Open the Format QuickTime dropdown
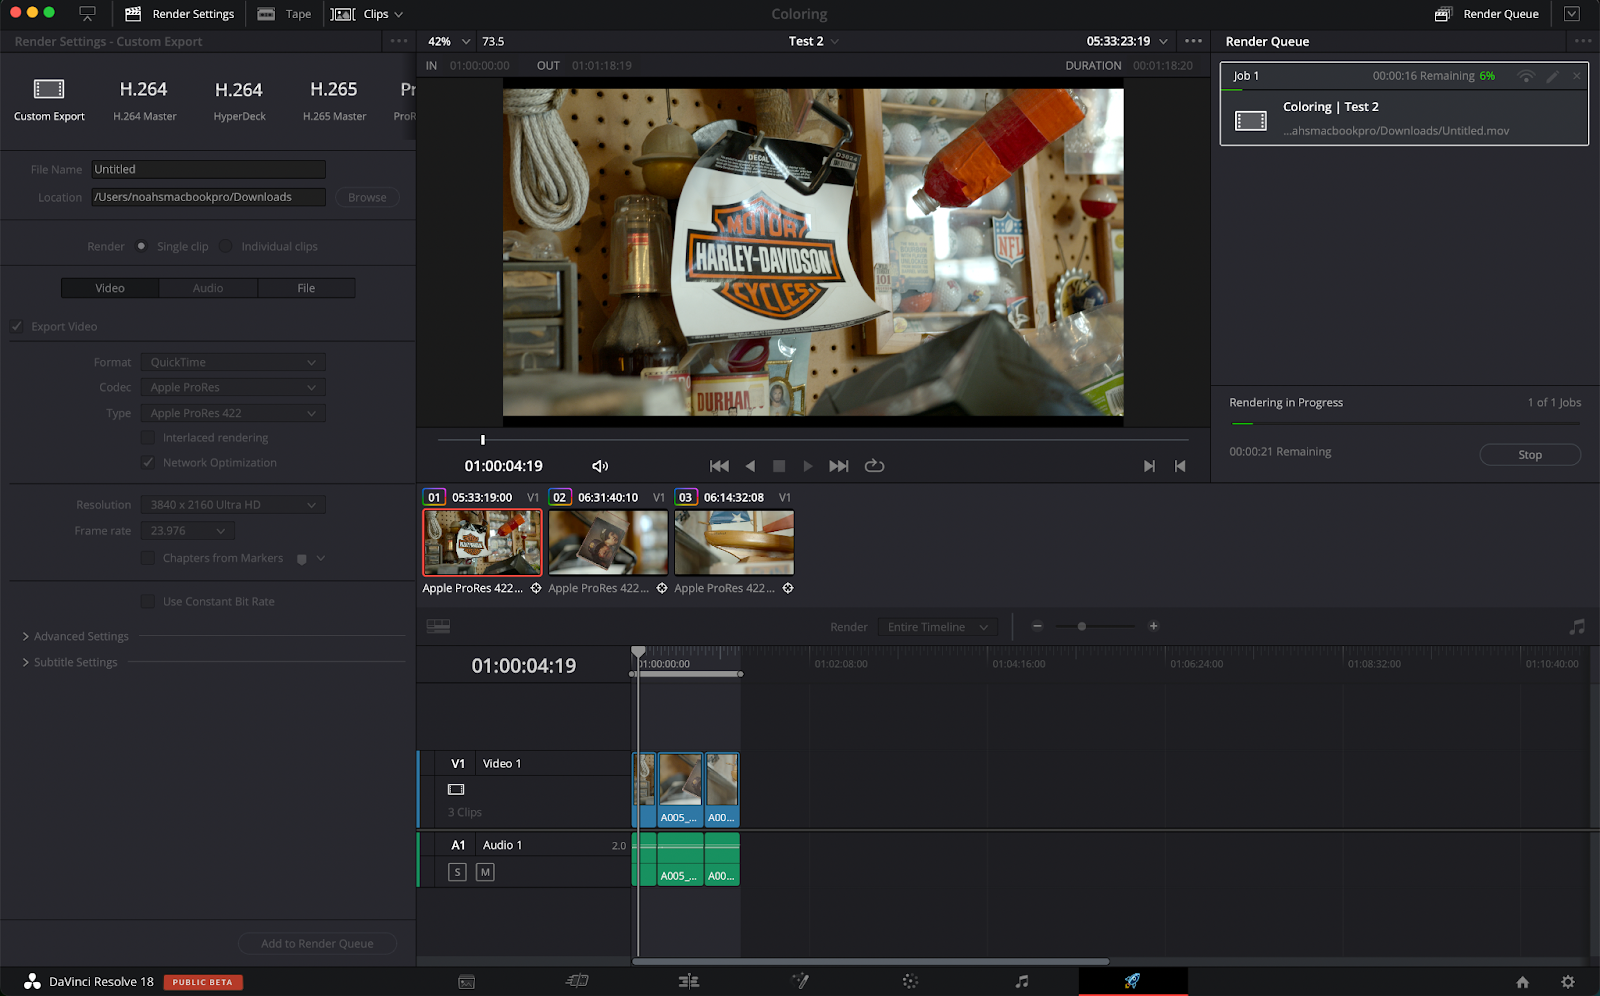Viewport: 1600px width, 996px height. 233,362
